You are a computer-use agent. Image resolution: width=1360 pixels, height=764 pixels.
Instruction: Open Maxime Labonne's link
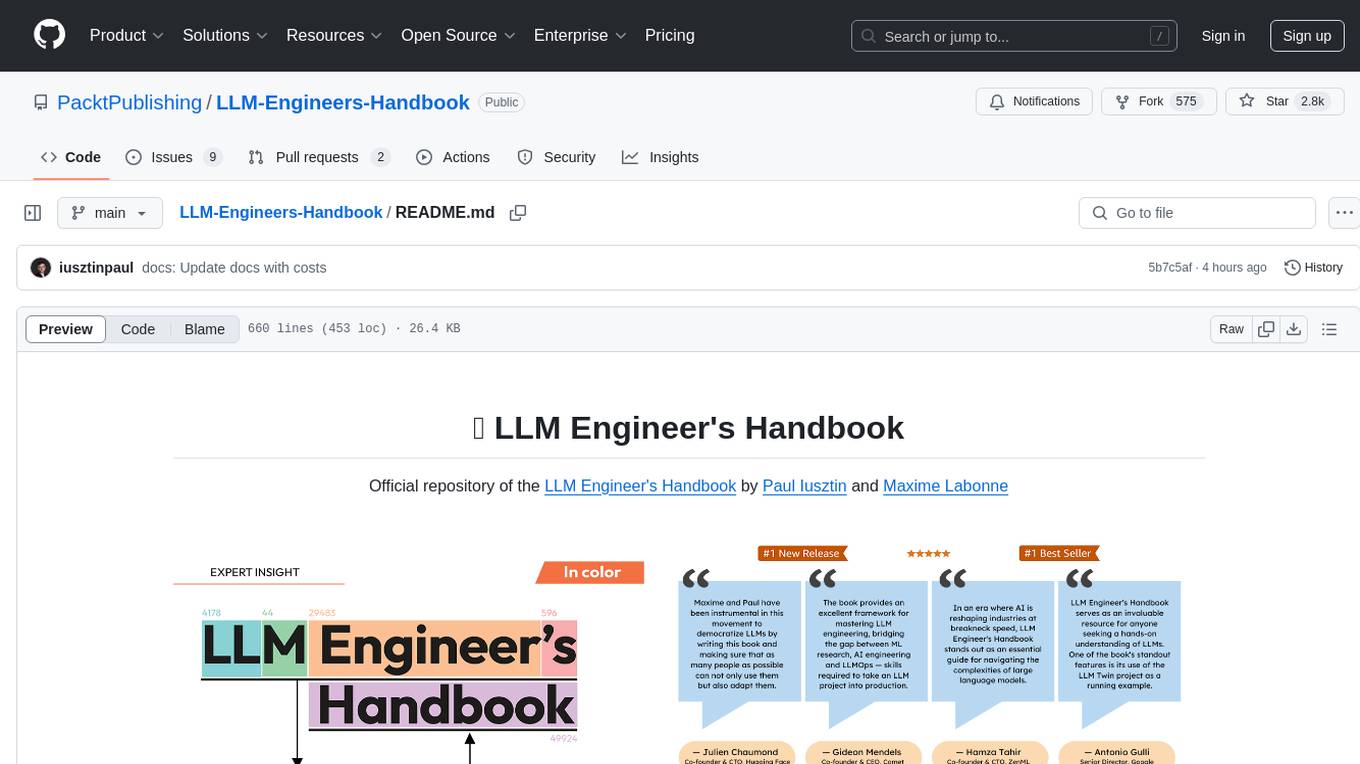pos(946,486)
